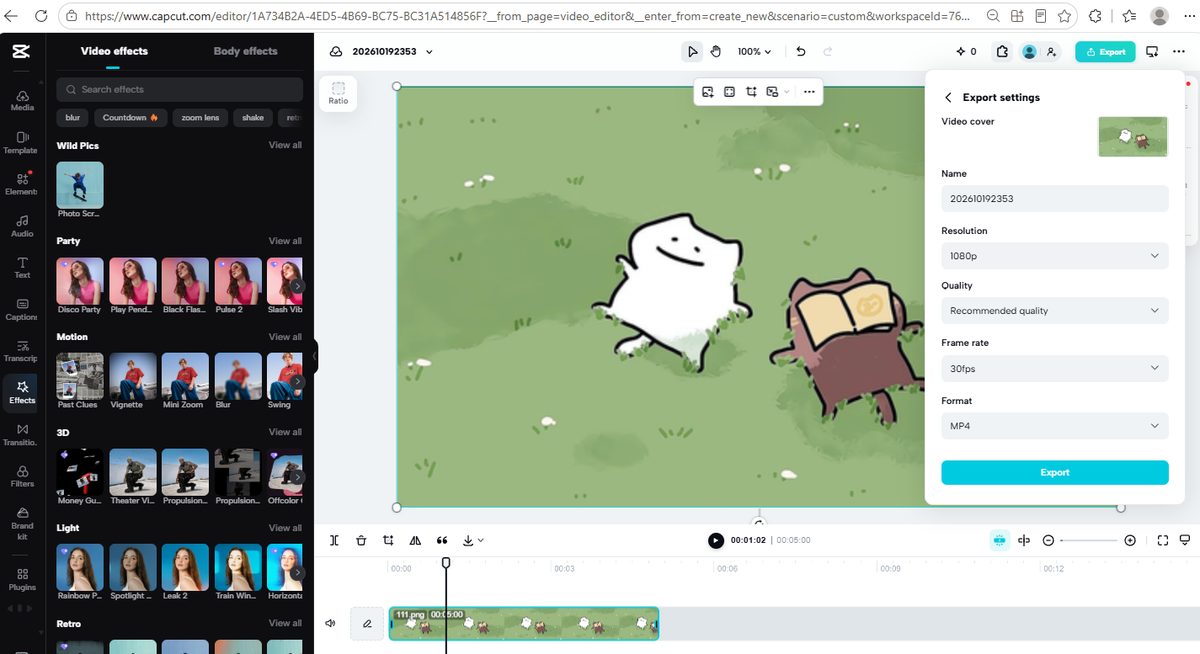Open the canvas Ratio tool
The height and width of the screenshot is (654, 1200).
click(x=338, y=93)
